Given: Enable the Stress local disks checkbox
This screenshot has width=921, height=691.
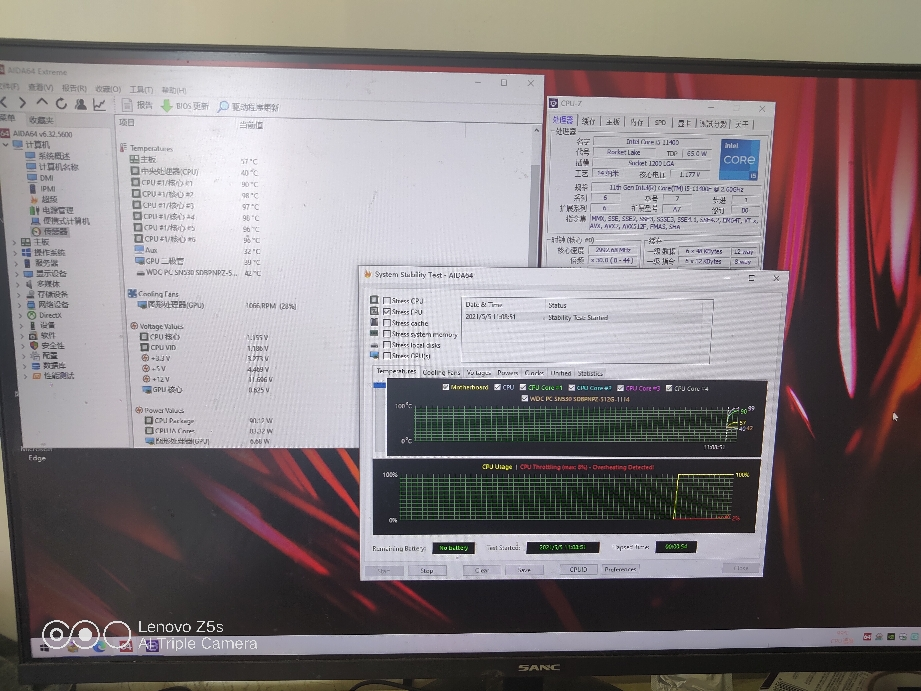Looking at the screenshot, I should click(x=387, y=345).
